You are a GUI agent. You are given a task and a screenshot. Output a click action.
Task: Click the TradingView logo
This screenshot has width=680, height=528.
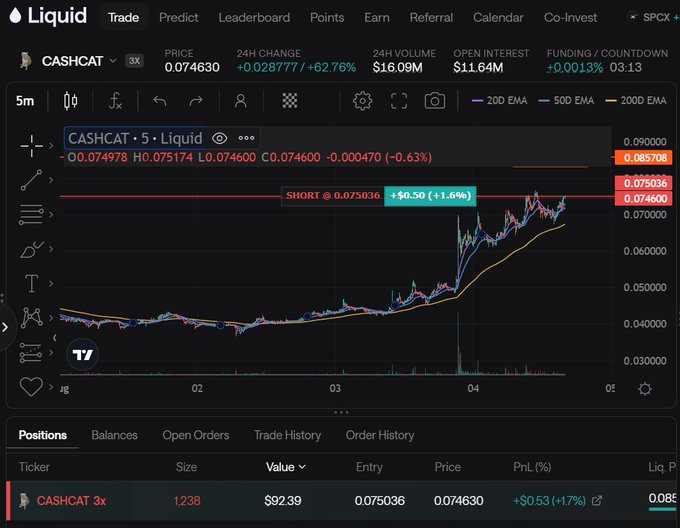click(x=82, y=355)
